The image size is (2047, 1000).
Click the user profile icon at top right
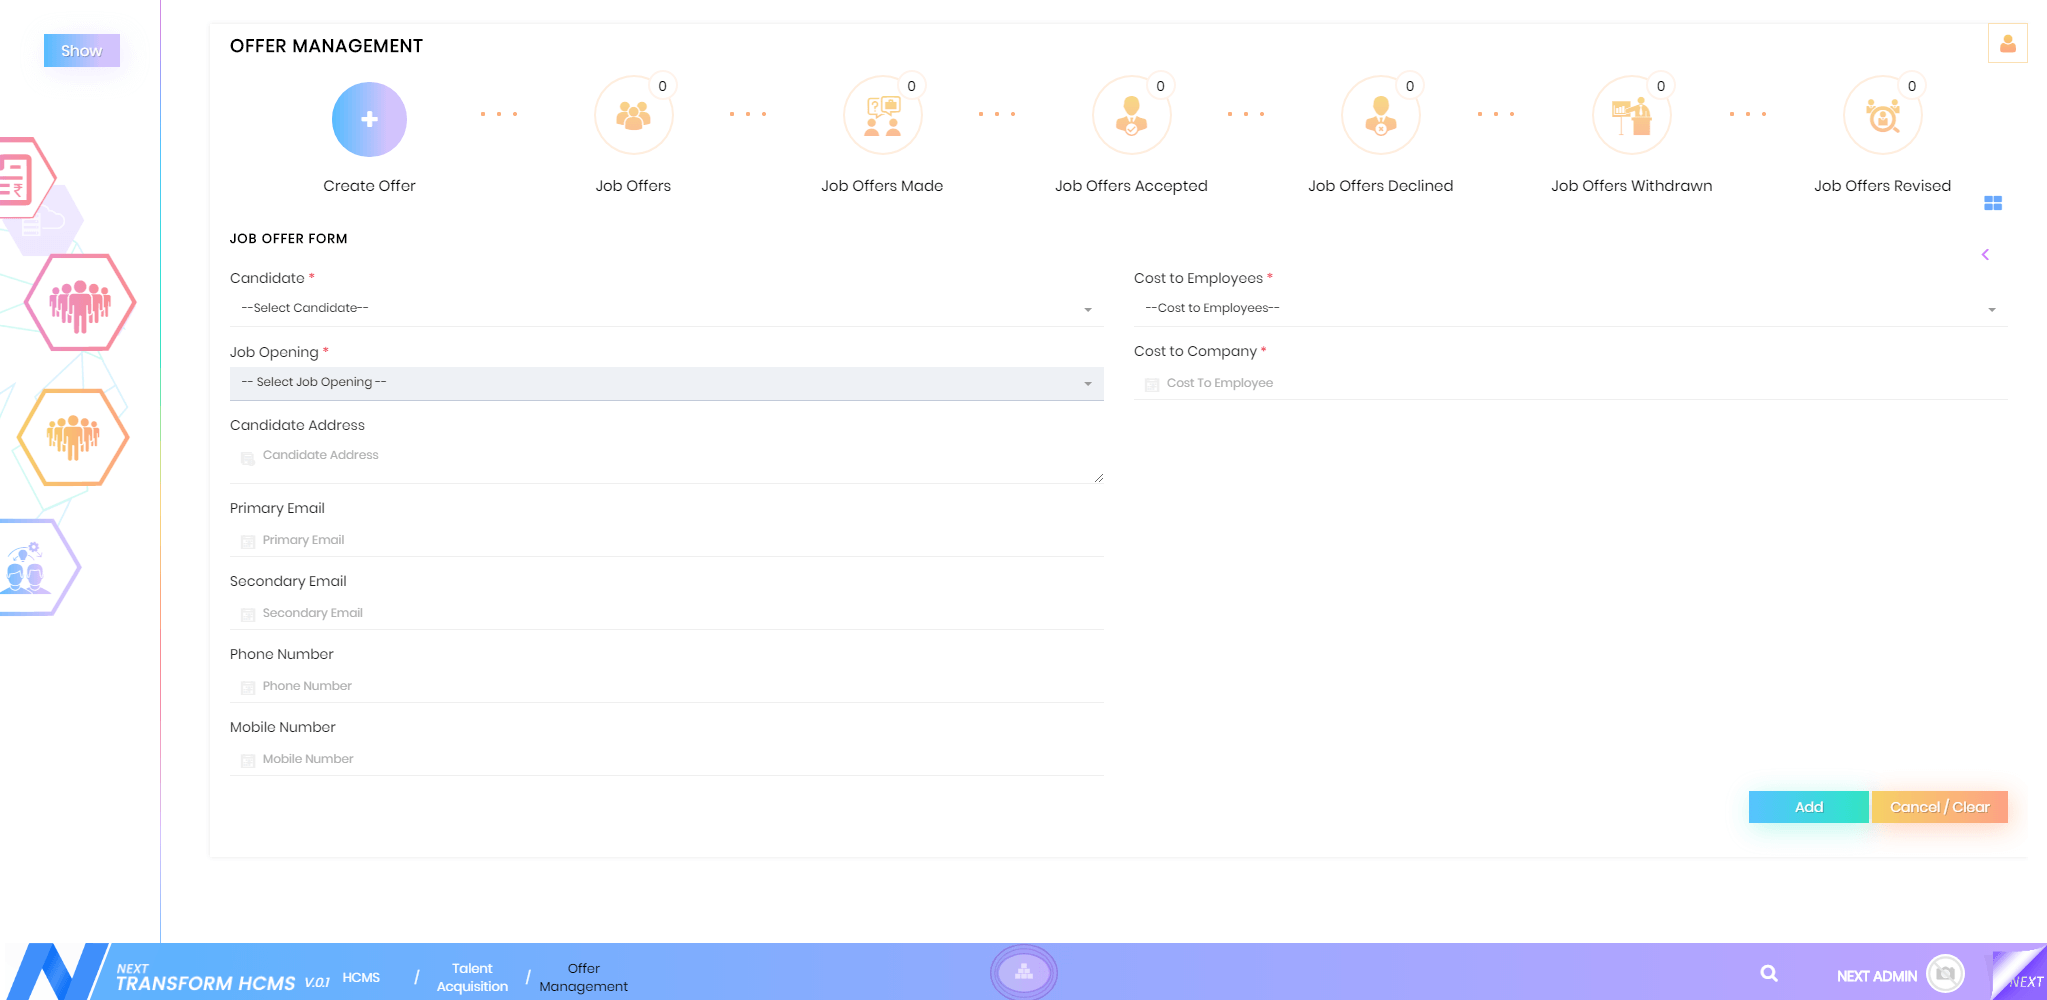(2007, 44)
